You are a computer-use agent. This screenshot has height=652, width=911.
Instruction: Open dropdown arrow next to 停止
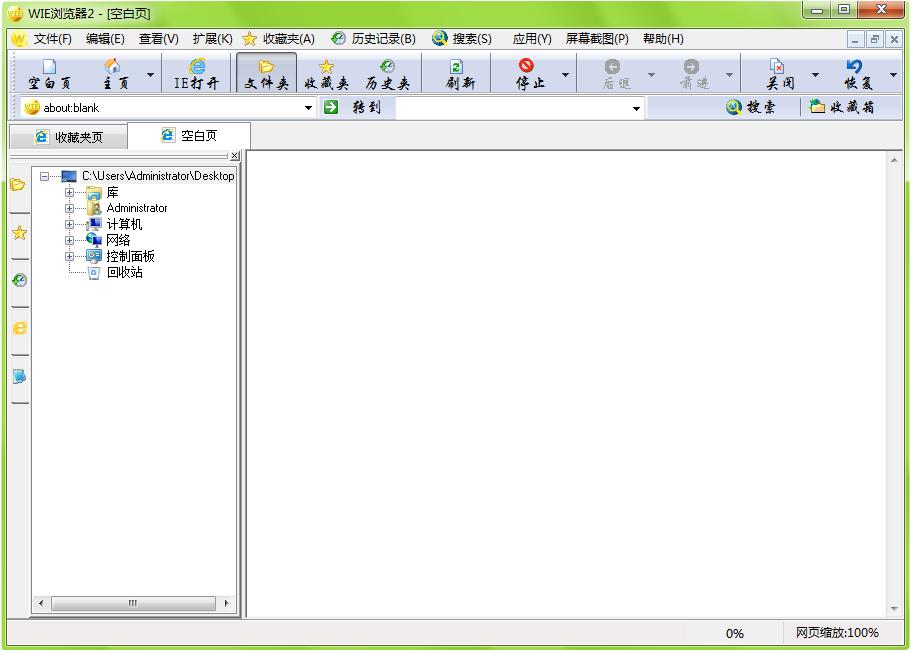click(x=565, y=74)
